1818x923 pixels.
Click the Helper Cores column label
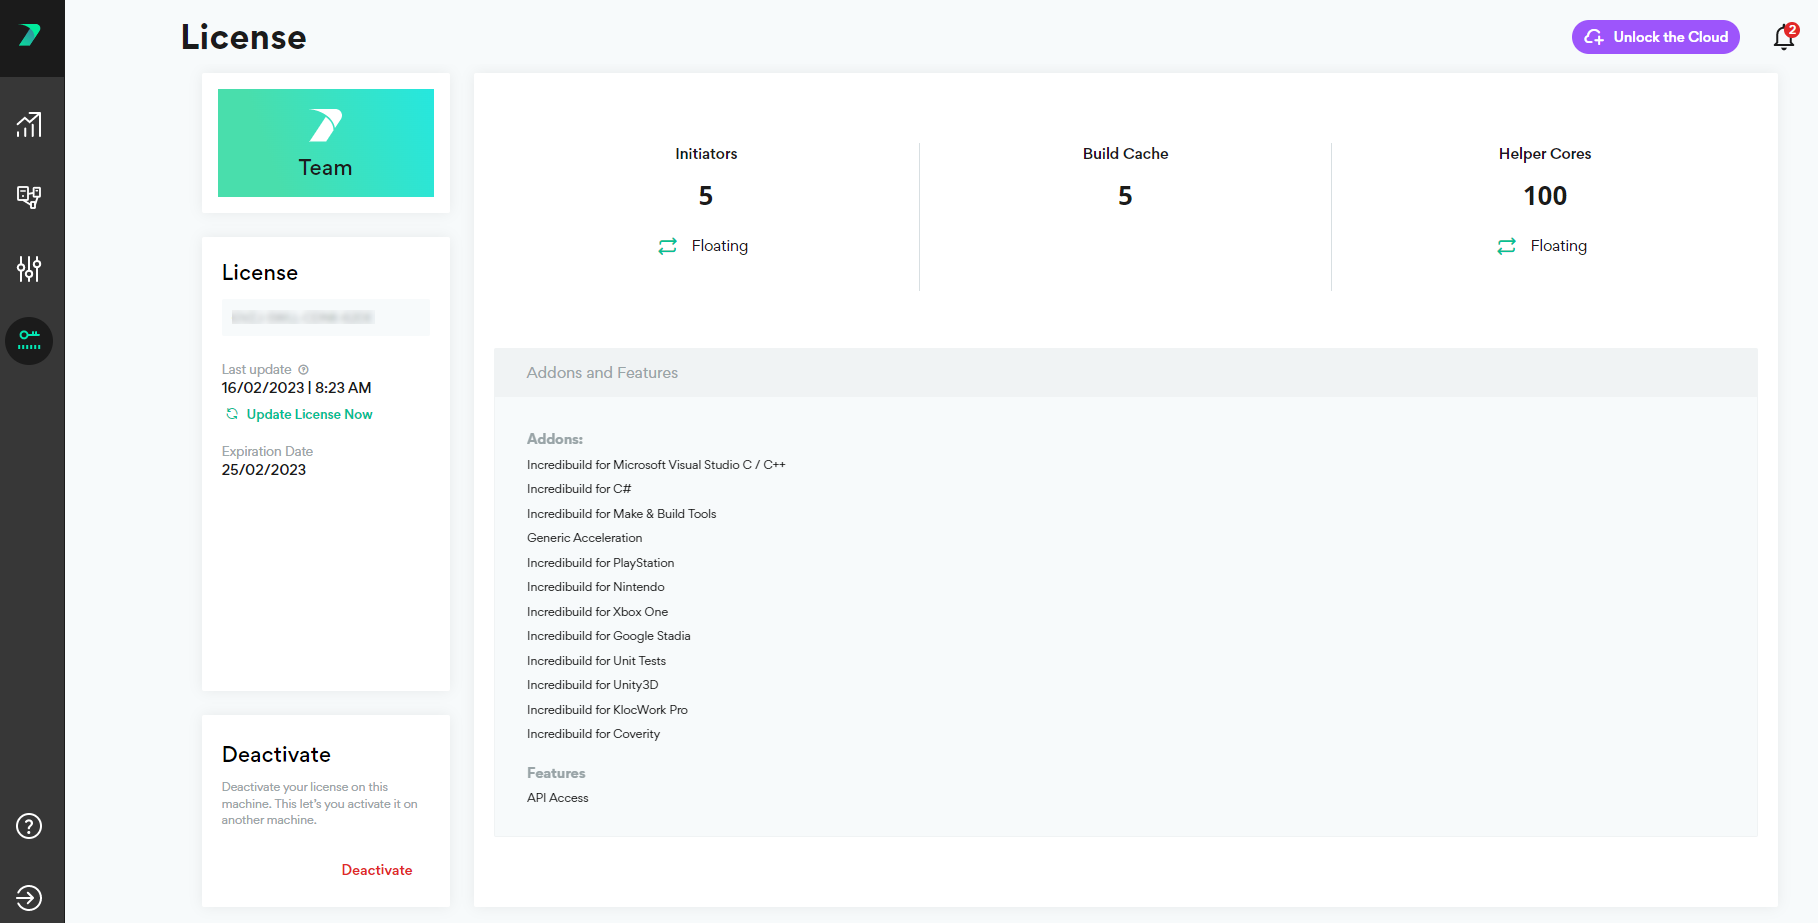pos(1545,154)
